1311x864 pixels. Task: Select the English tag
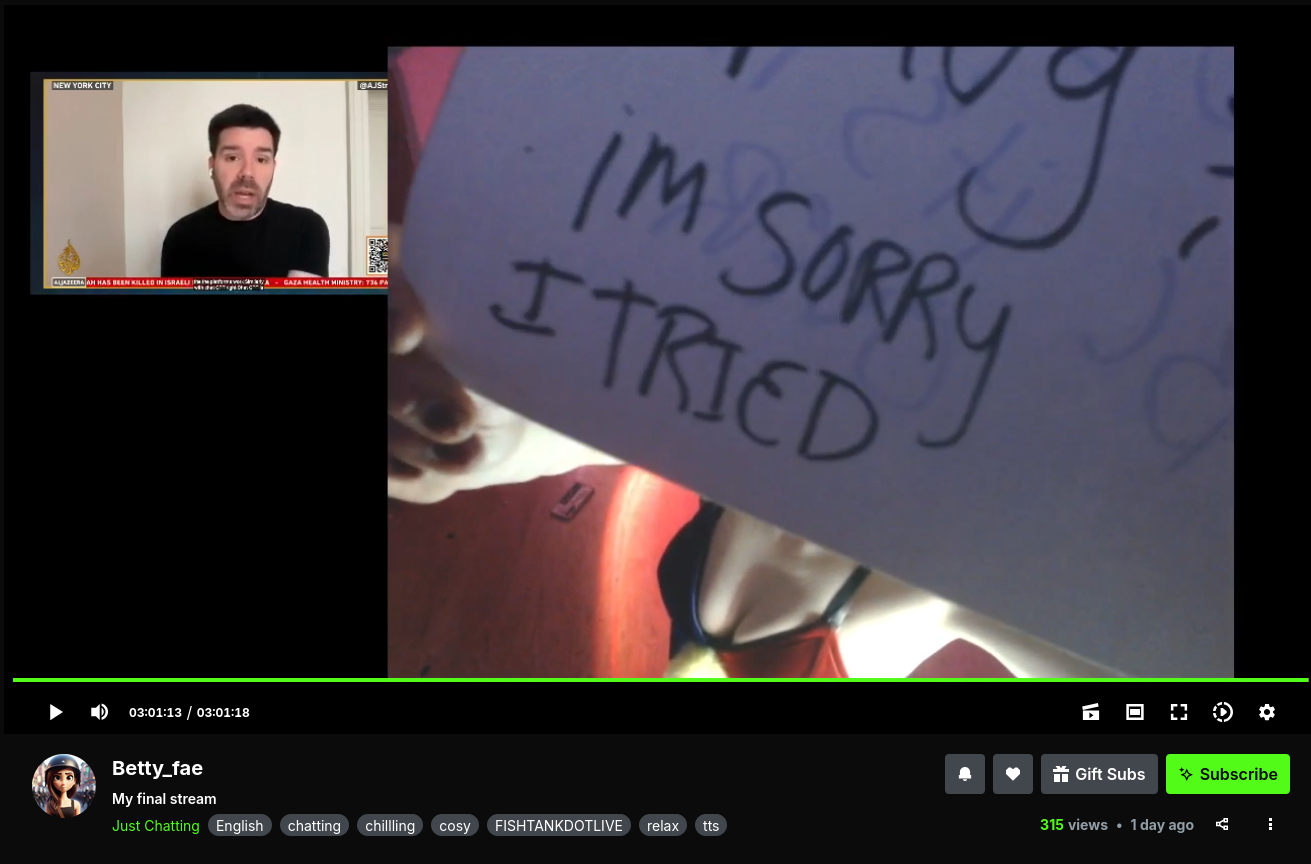click(240, 826)
